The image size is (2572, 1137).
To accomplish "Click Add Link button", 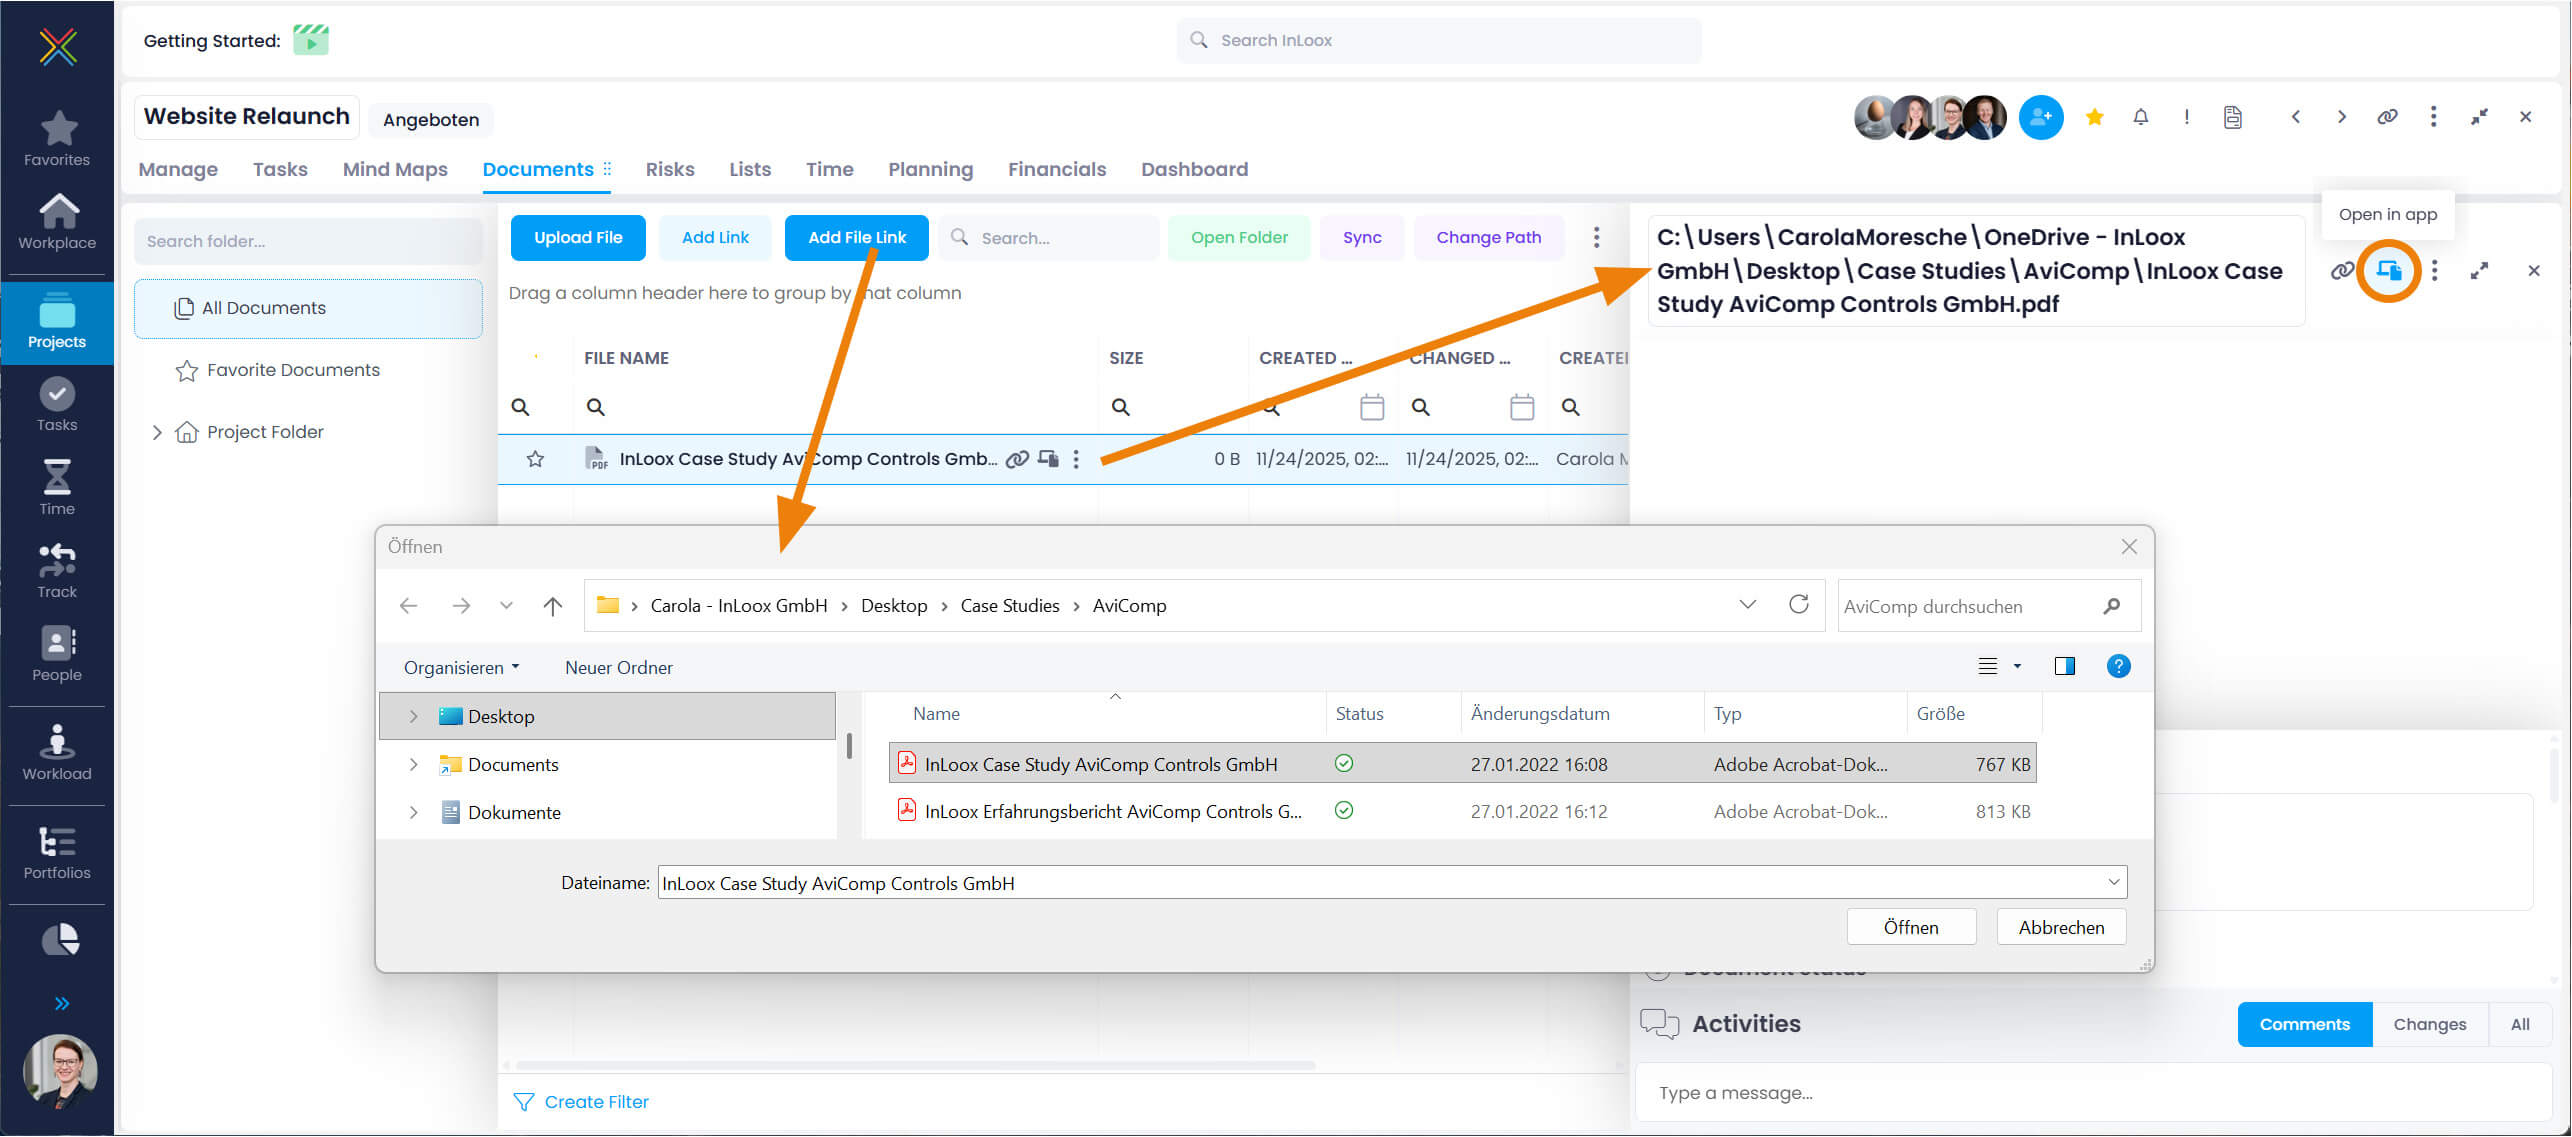I will (x=715, y=237).
